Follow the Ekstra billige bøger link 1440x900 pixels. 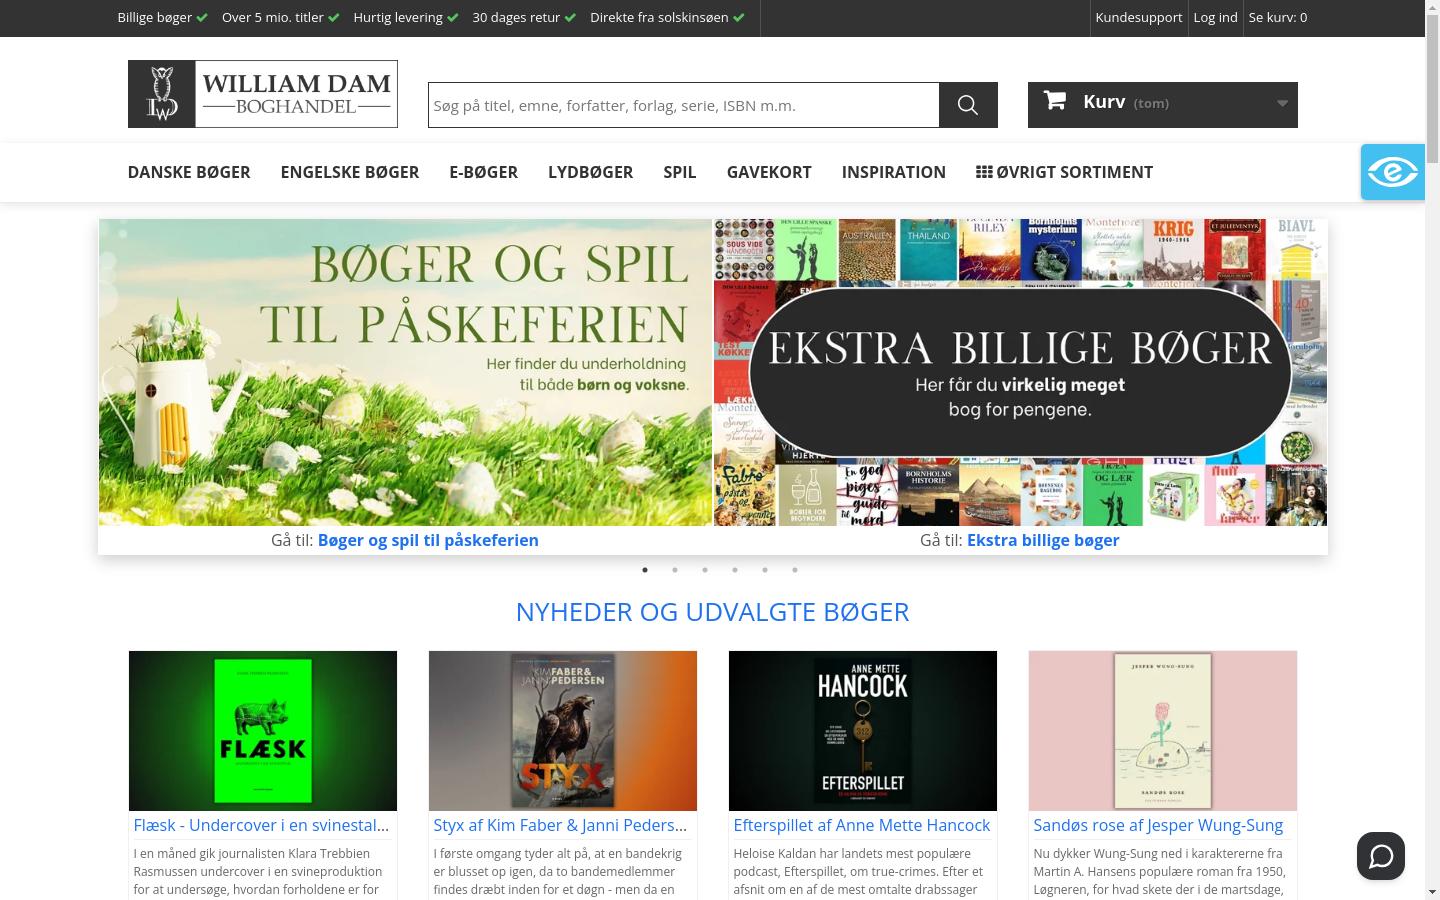pos(1043,540)
